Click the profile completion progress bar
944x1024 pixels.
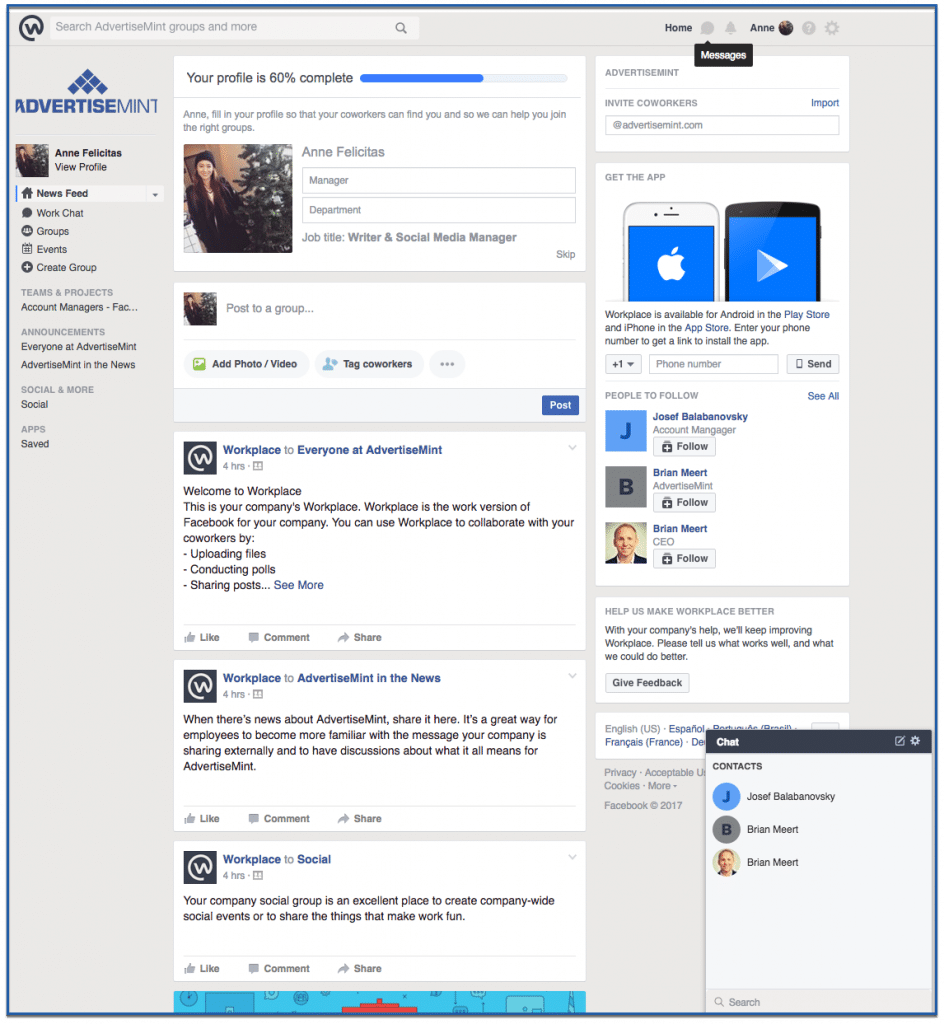pyautogui.click(x=464, y=78)
